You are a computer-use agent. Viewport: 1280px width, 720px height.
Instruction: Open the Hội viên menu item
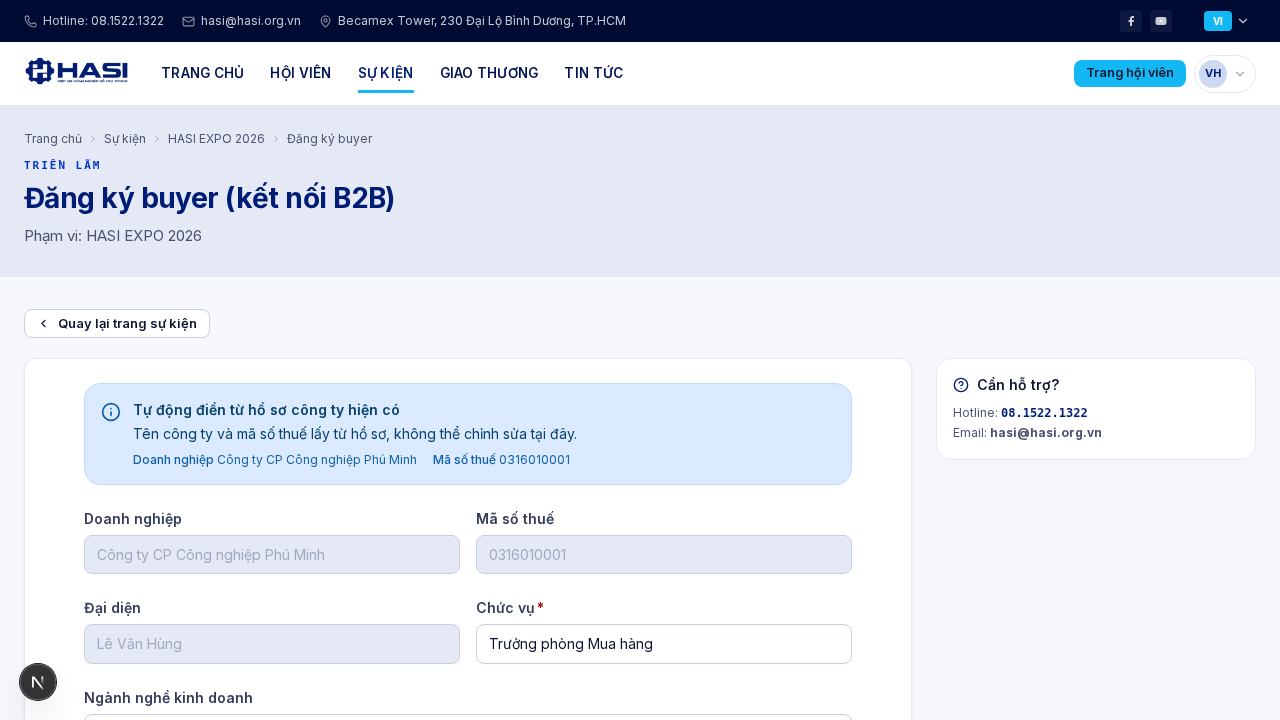point(300,73)
